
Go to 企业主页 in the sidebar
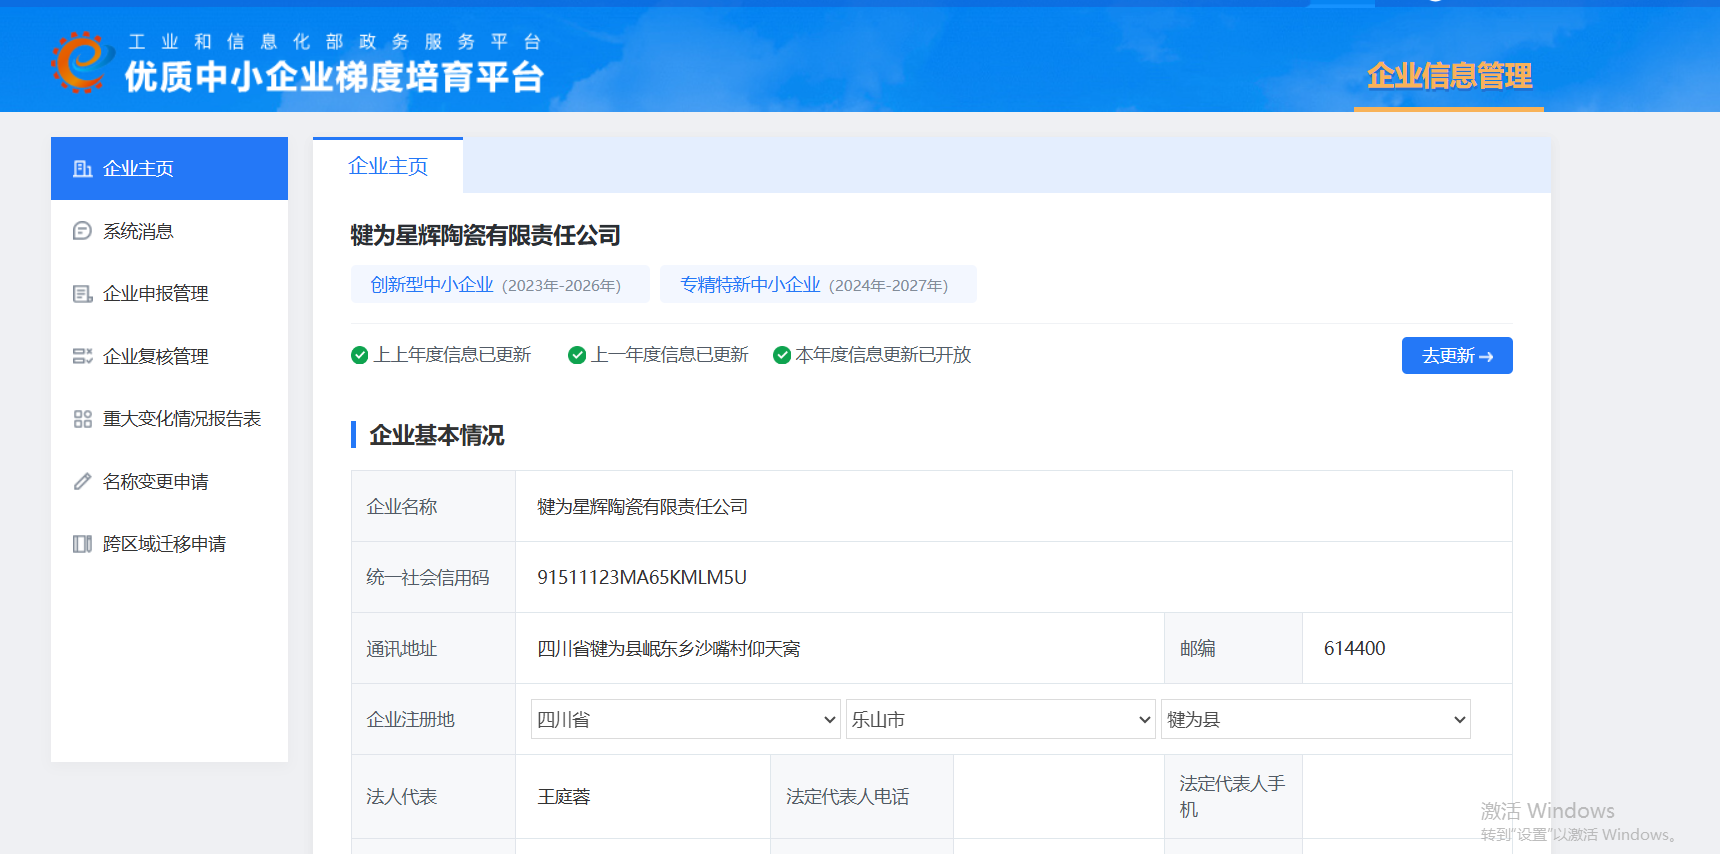[169, 169]
